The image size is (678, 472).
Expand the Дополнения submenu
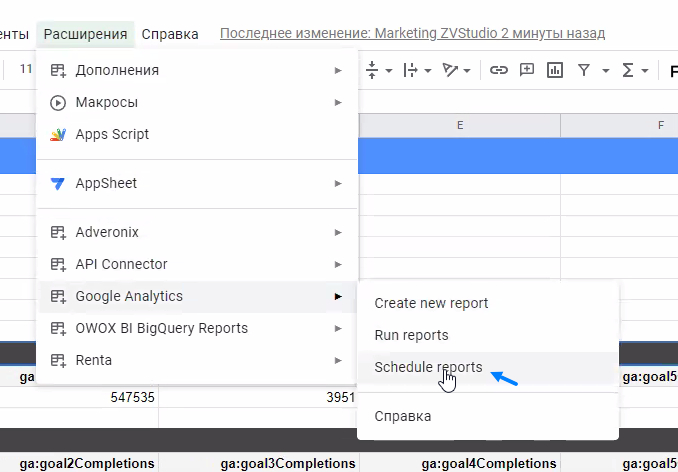pos(117,70)
